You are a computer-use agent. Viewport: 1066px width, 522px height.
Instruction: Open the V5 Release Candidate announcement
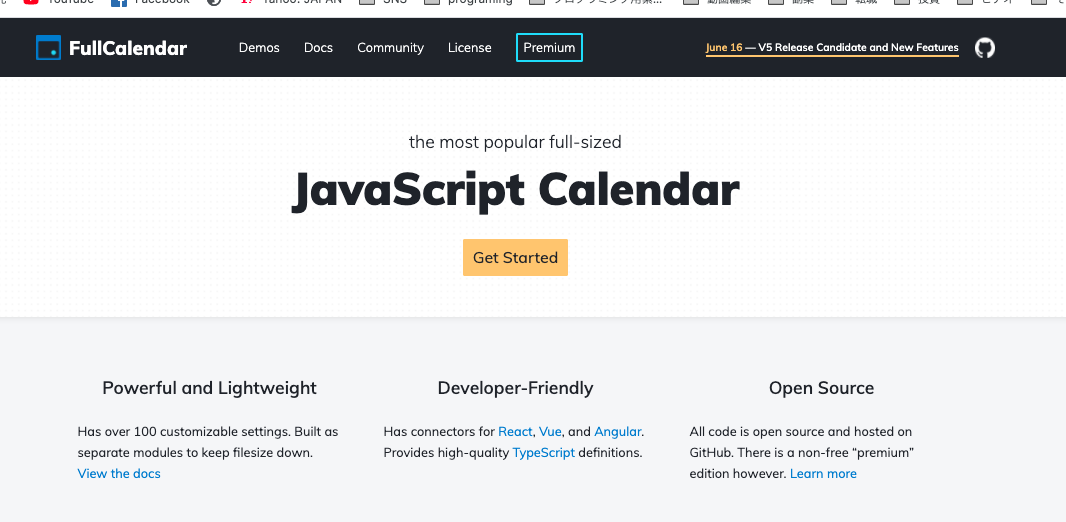(832, 48)
